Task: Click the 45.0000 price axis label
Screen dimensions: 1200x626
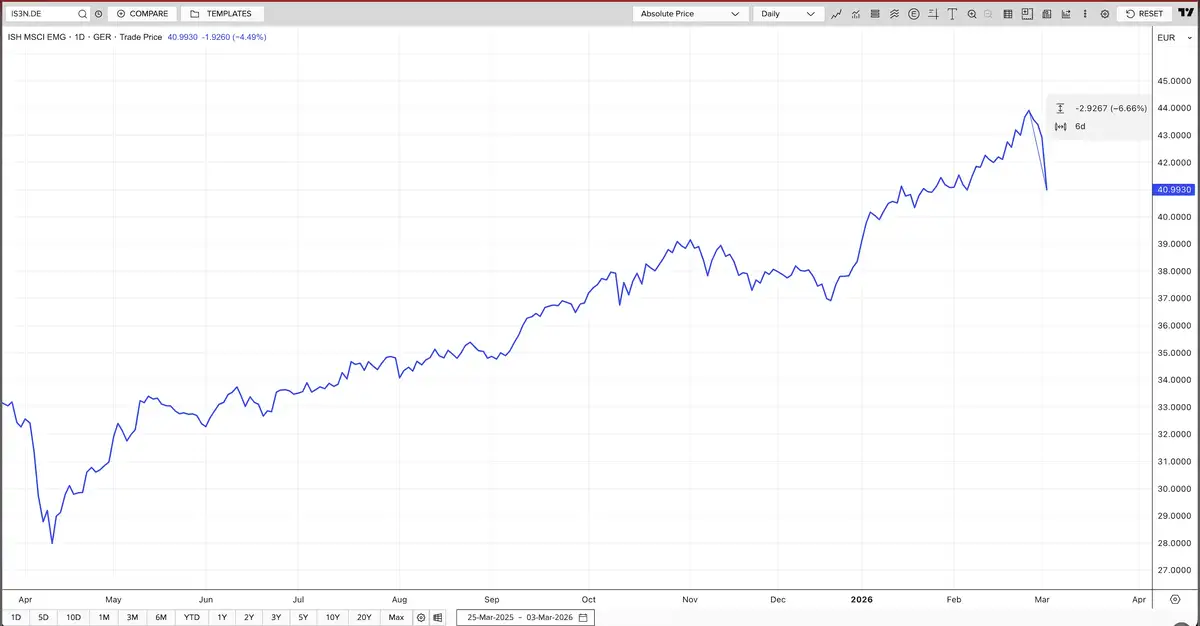Action: click(1174, 81)
